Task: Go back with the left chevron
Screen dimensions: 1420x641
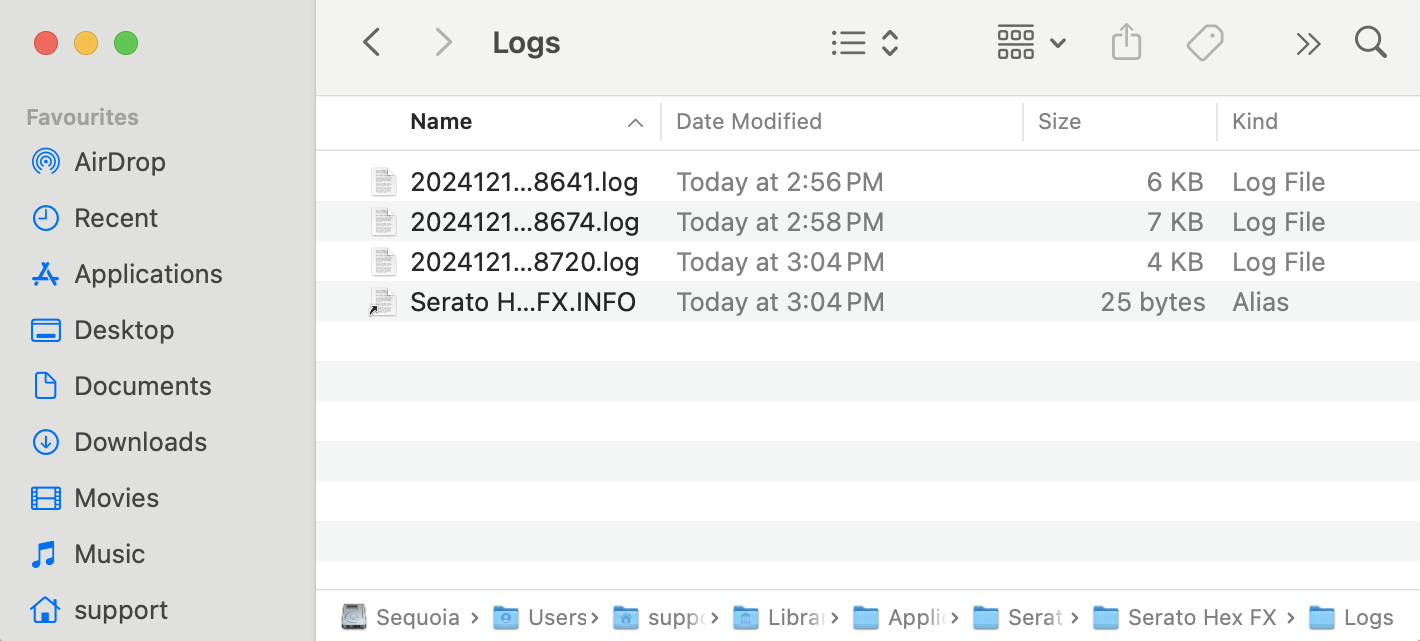Action: coord(372,43)
